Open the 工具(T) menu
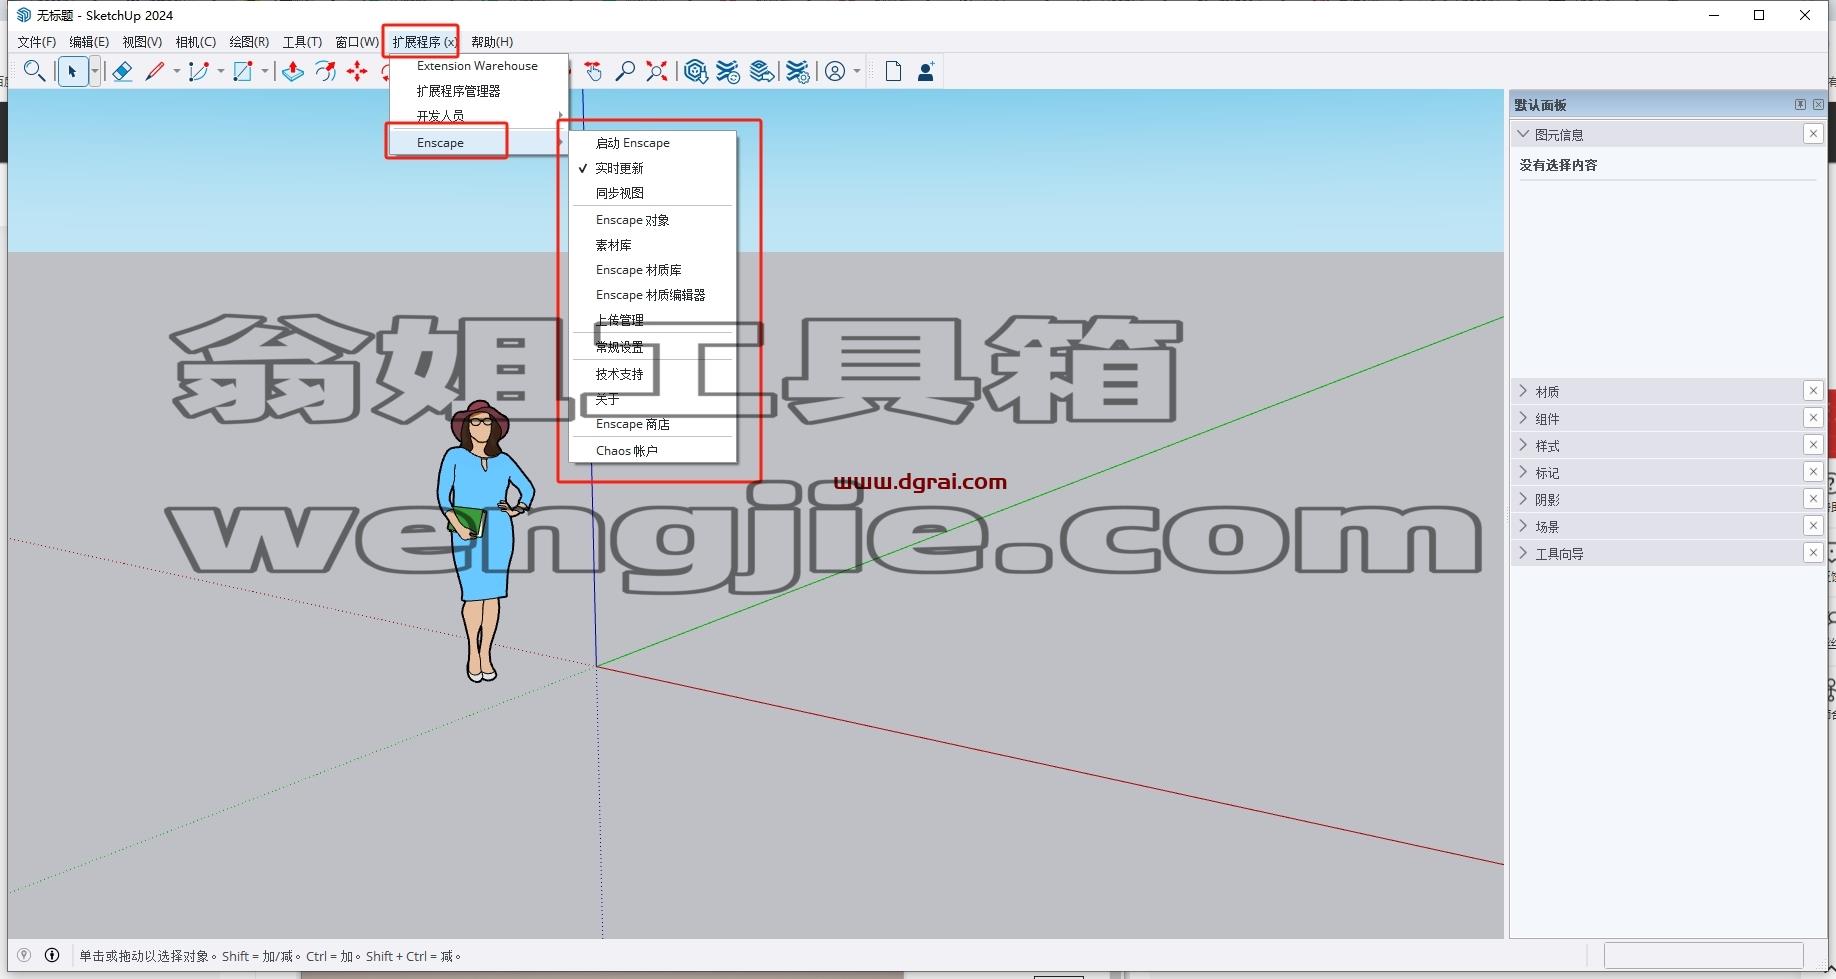 pos(302,42)
